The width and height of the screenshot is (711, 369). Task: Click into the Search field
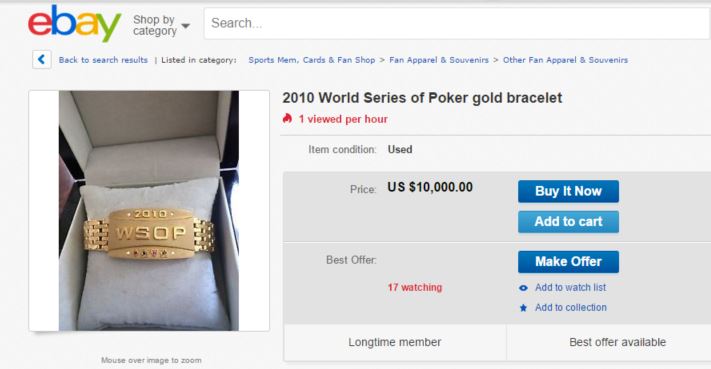pos(457,23)
